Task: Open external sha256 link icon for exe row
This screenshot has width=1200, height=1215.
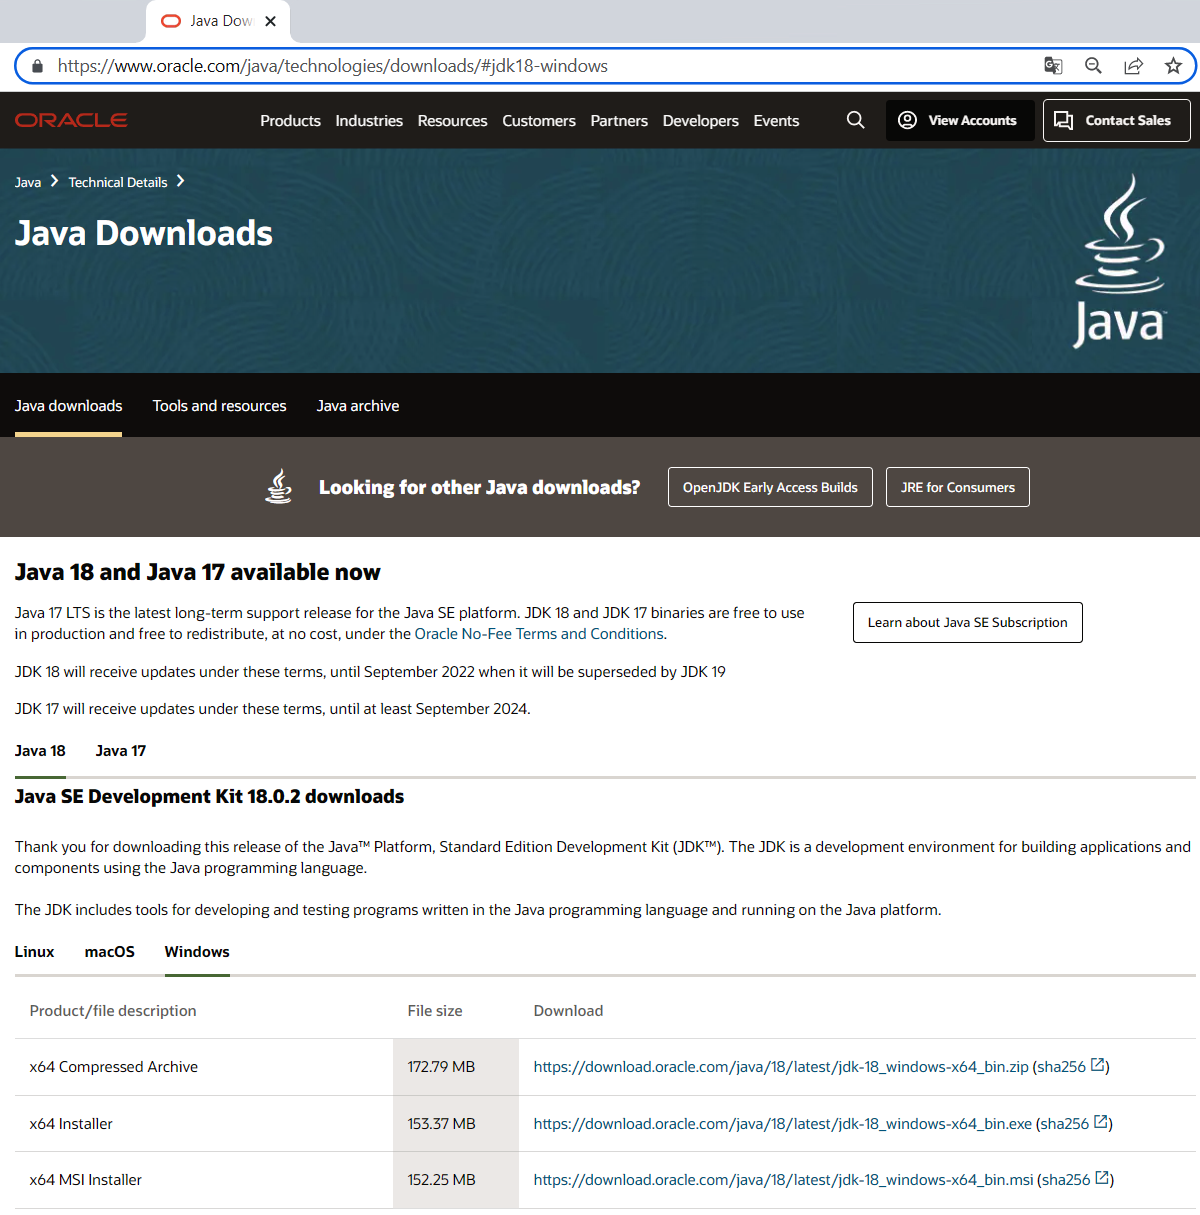Action: click(x=1101, y=1122)
